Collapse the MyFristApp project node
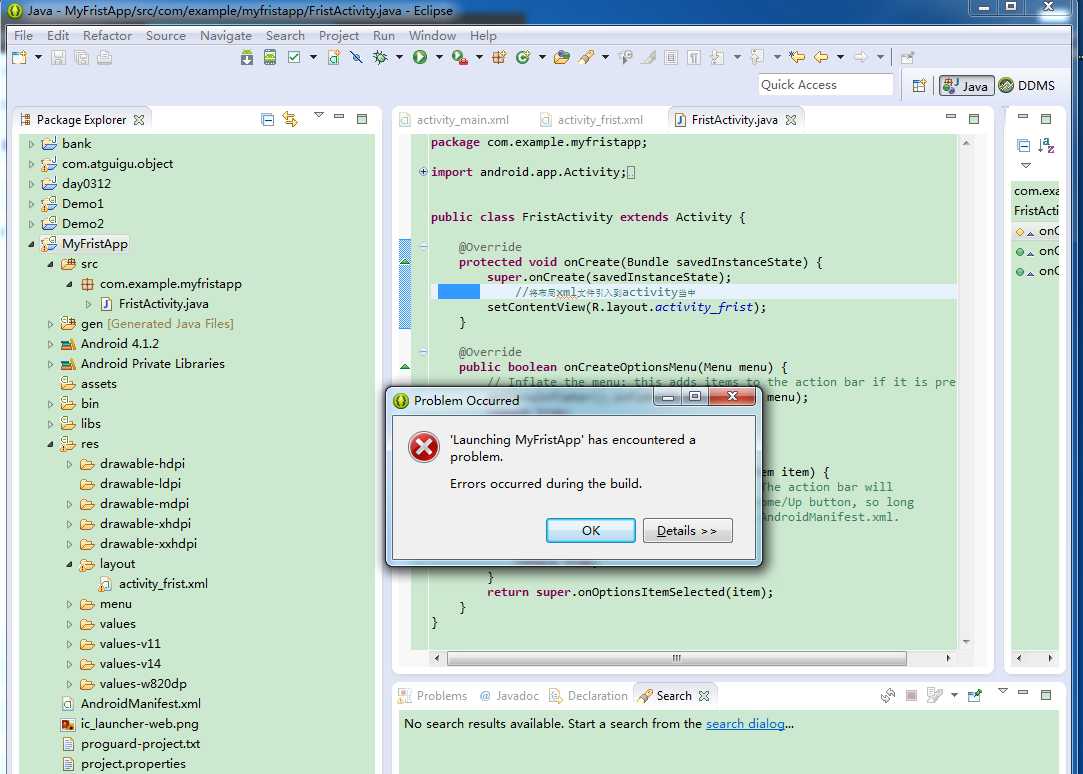 [x=31, y=244]
